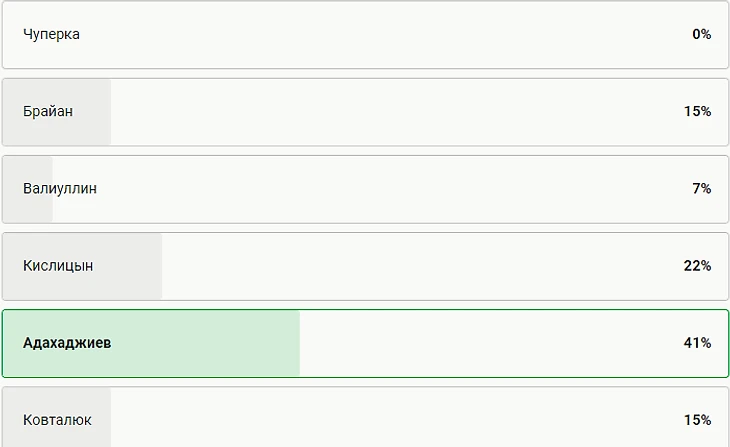Click the 41% value beside Адахаджиев
This screenshot has width=730, height=447.
click(x=697, y=343)
